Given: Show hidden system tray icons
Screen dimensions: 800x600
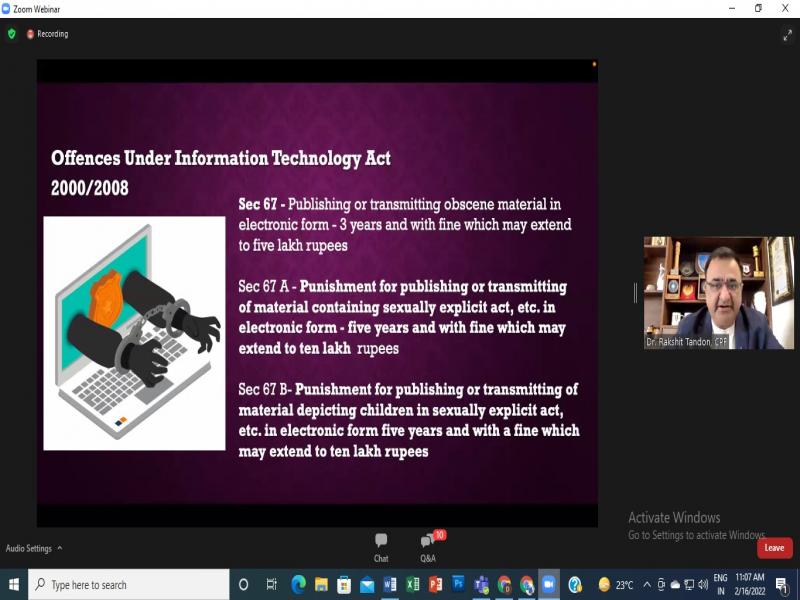Looking at the screenshot, I should tap(647, 585).
